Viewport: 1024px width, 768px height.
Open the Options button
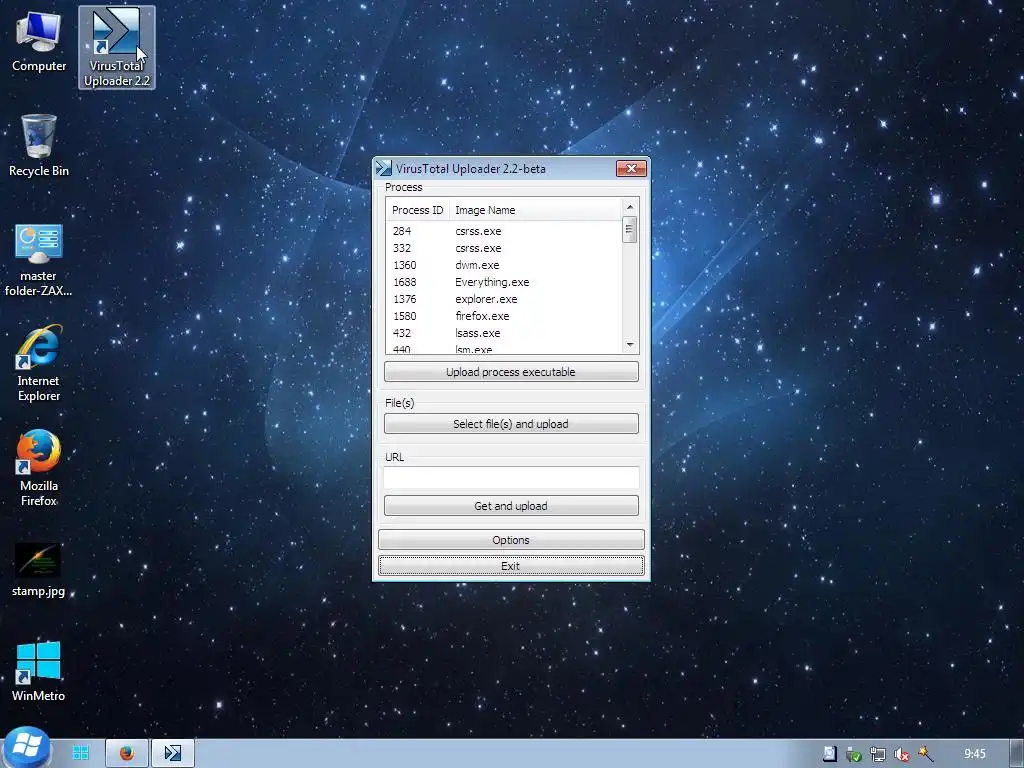pos(511,539)
